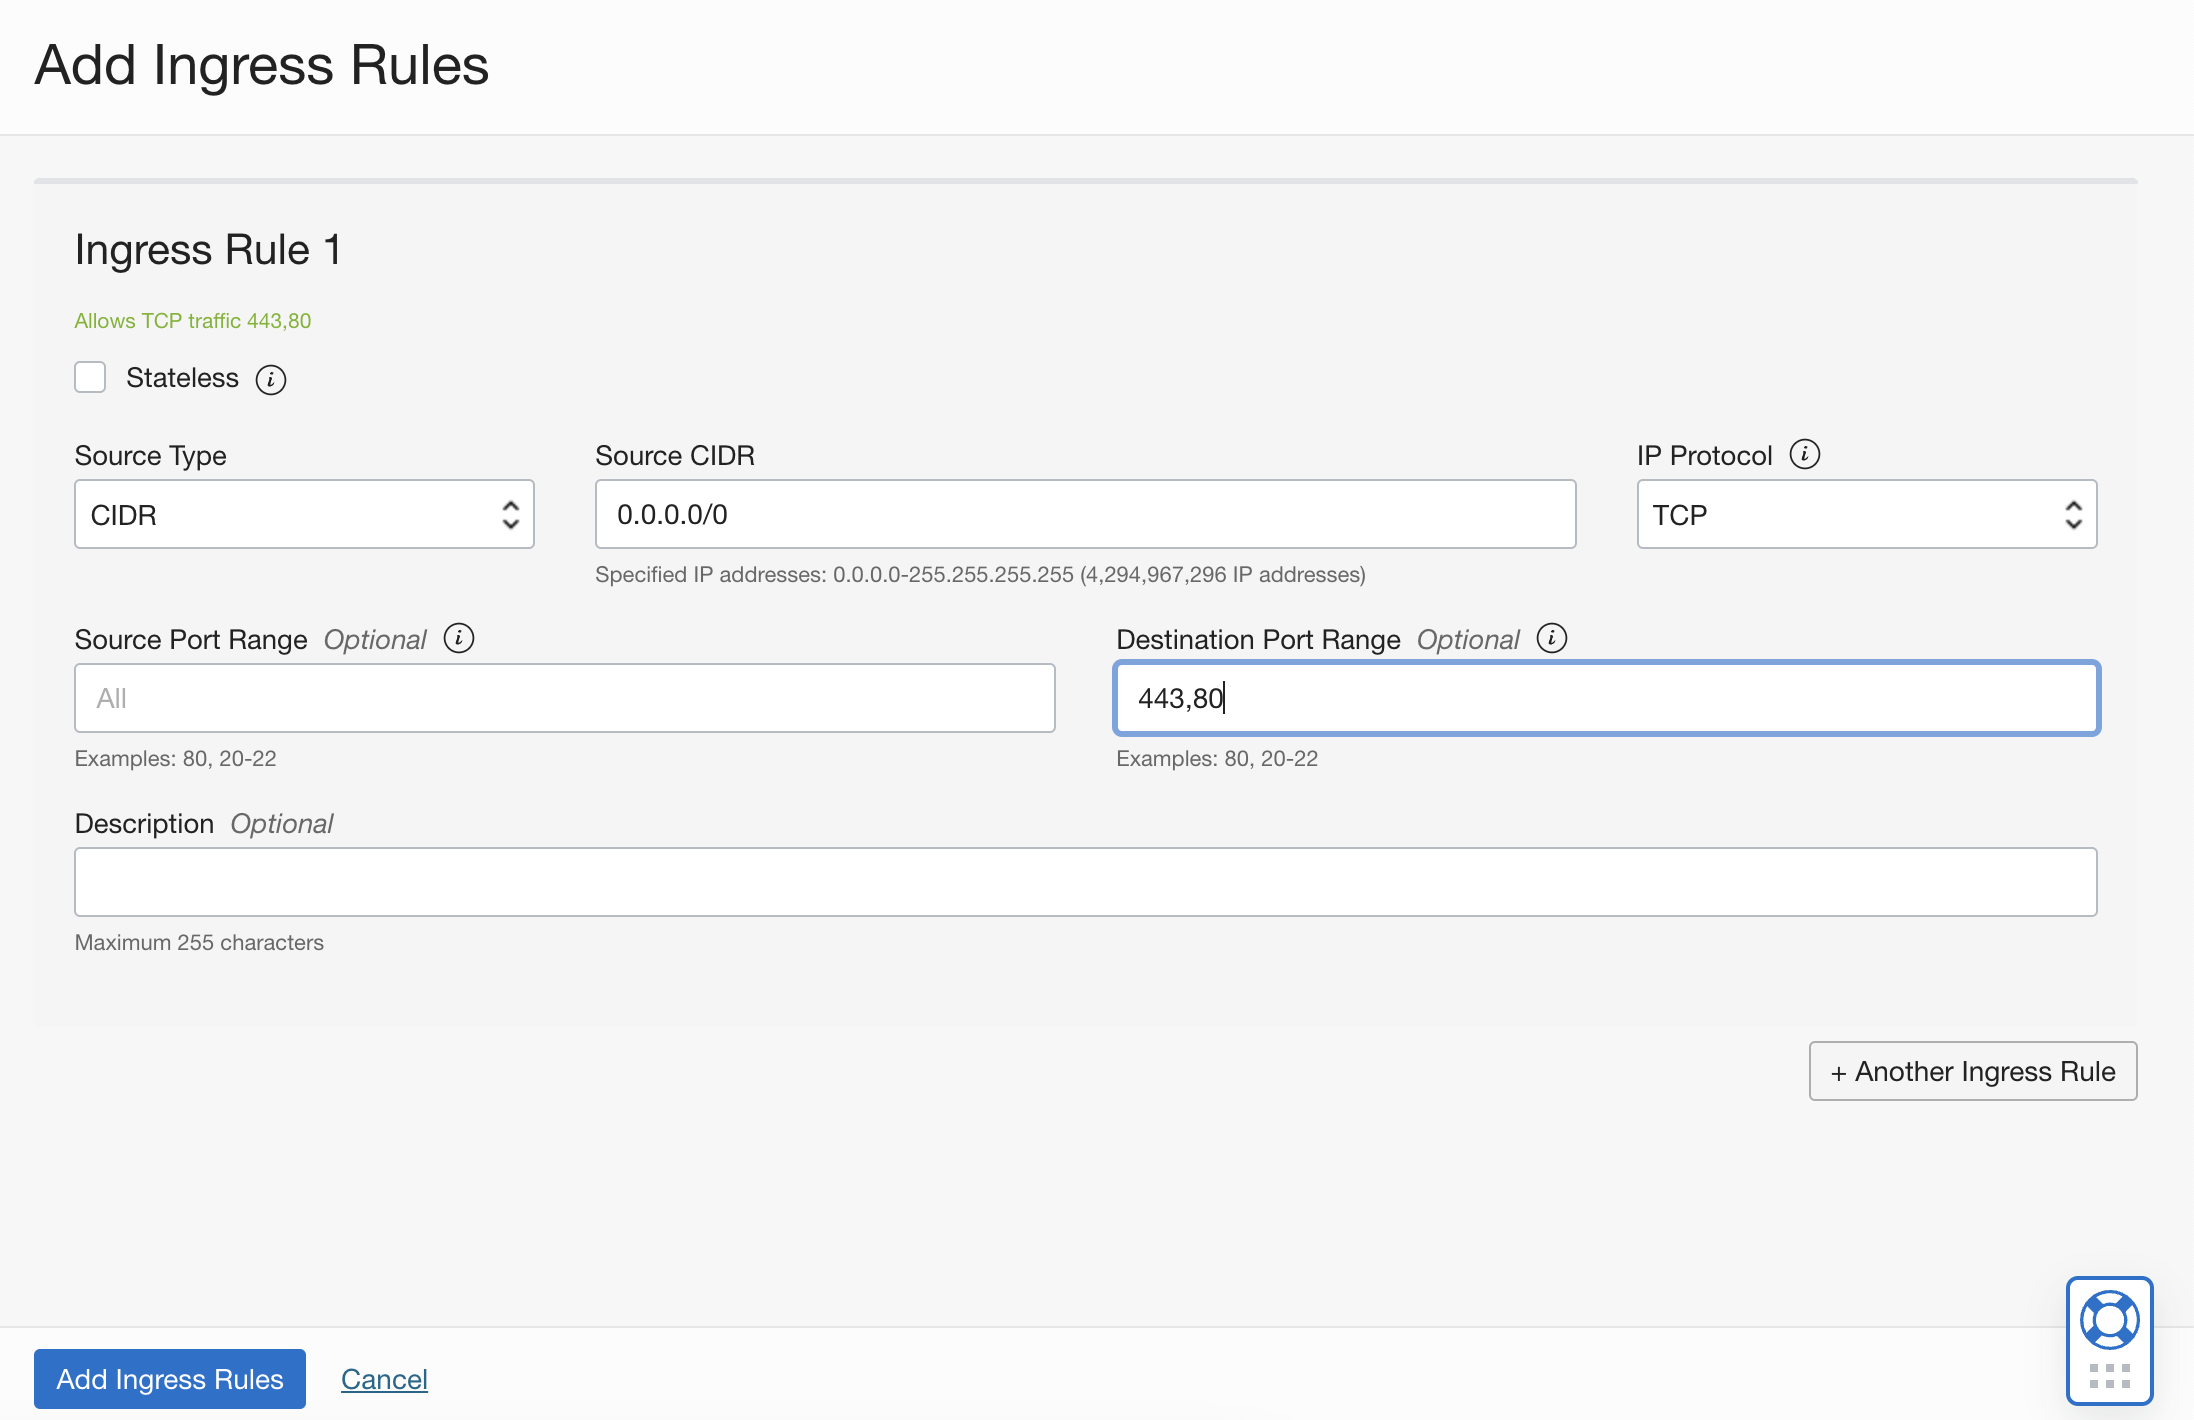The width and height of the screenshot is (2194, 1420).
Task: Click the Stateless info icon
Action: point(270,380)
